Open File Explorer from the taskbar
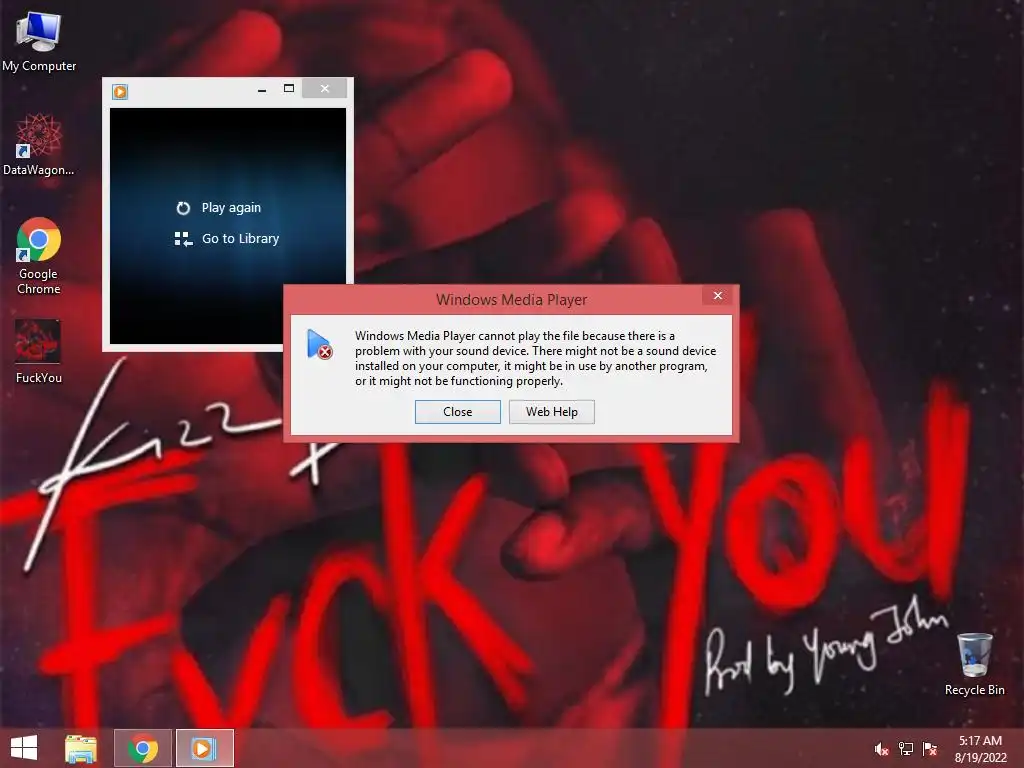The height and width of the screenshot is (768, 1024). [81, 748]
